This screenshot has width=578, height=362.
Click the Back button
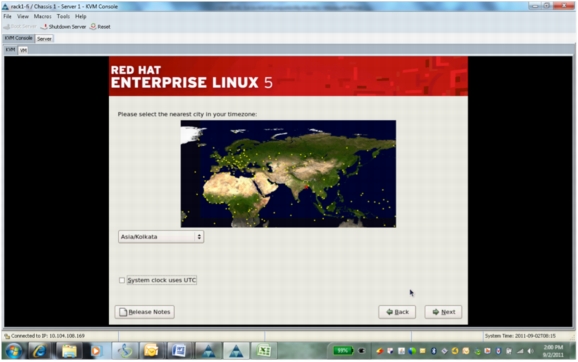tap(397, 312)
